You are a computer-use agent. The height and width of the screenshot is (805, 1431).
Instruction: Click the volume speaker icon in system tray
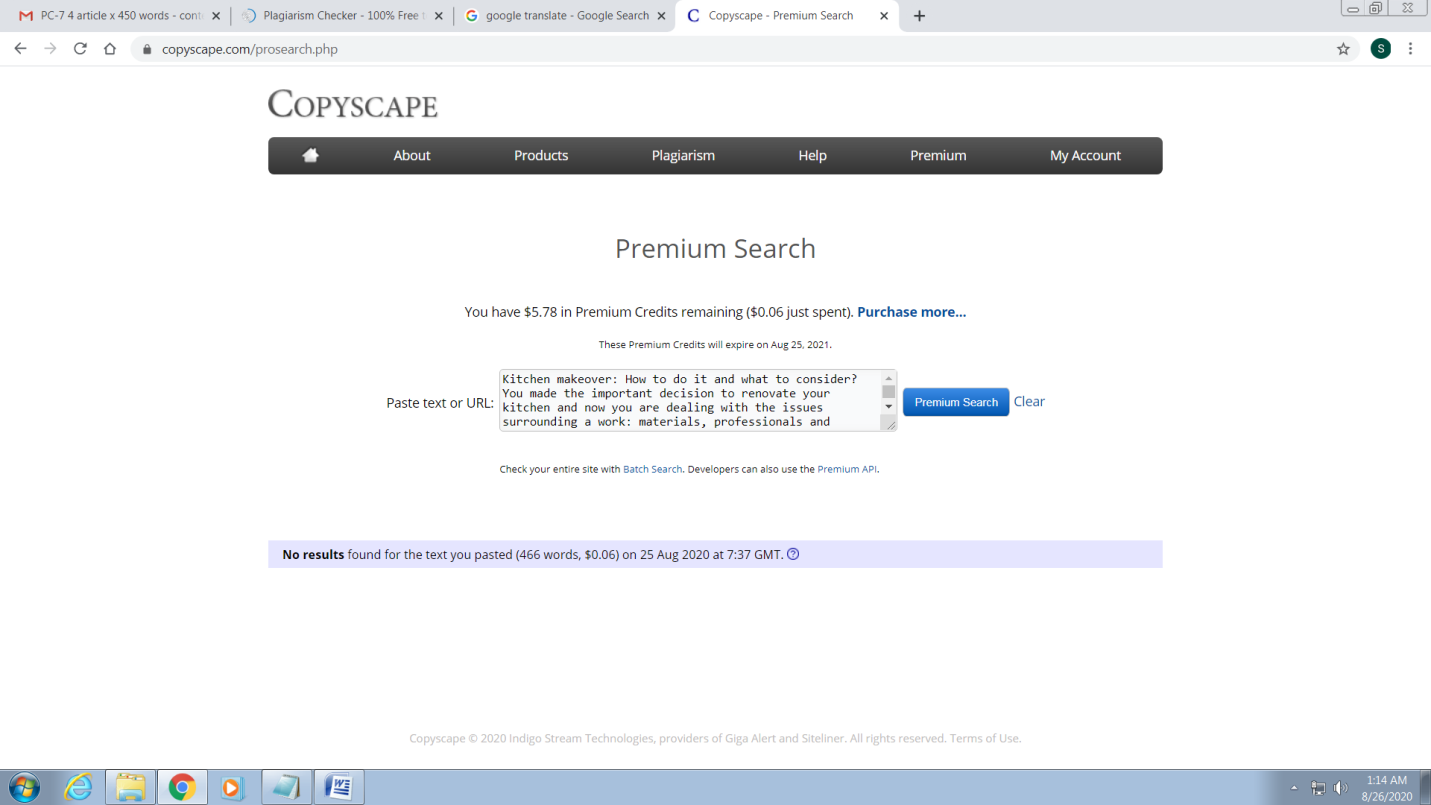tap(1341, 788)
